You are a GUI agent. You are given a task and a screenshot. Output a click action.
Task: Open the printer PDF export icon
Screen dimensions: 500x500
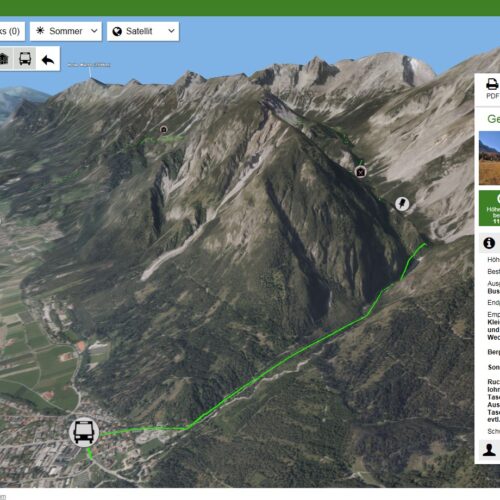(492, 84)
